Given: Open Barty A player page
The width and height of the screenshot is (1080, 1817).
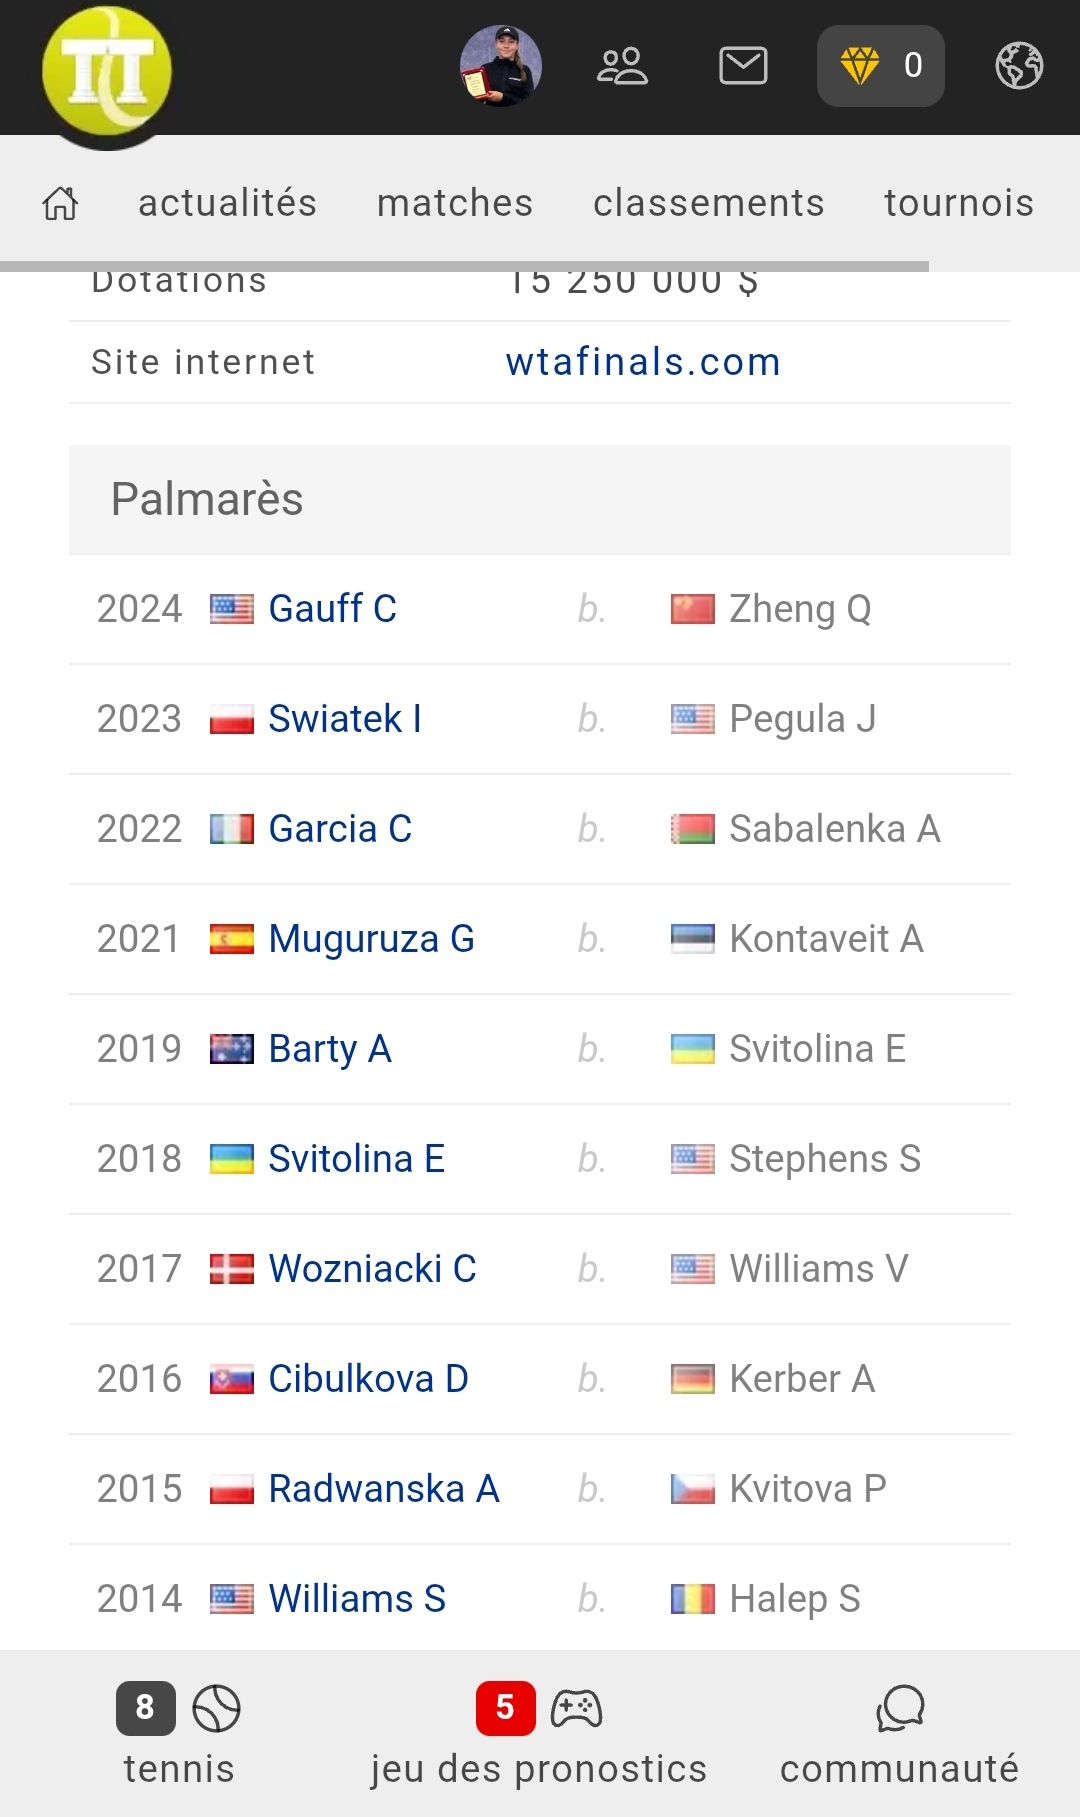Looking at the screenshot, I should coord(330,1049).
